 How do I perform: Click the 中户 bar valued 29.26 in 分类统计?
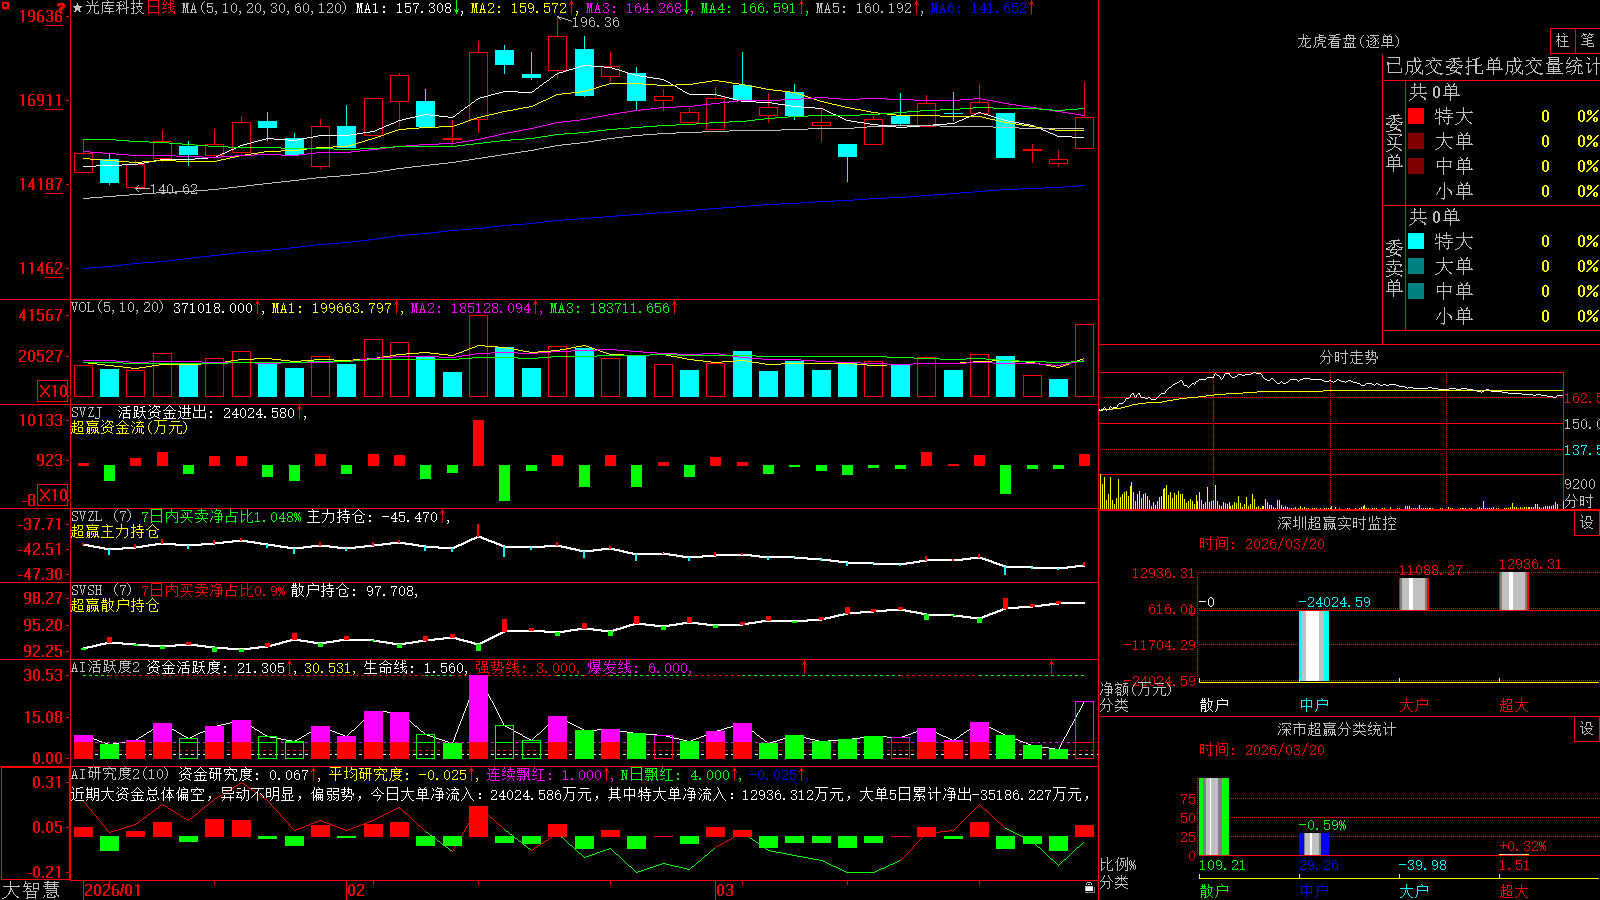pyautogui.click(x=1314, y=844)
